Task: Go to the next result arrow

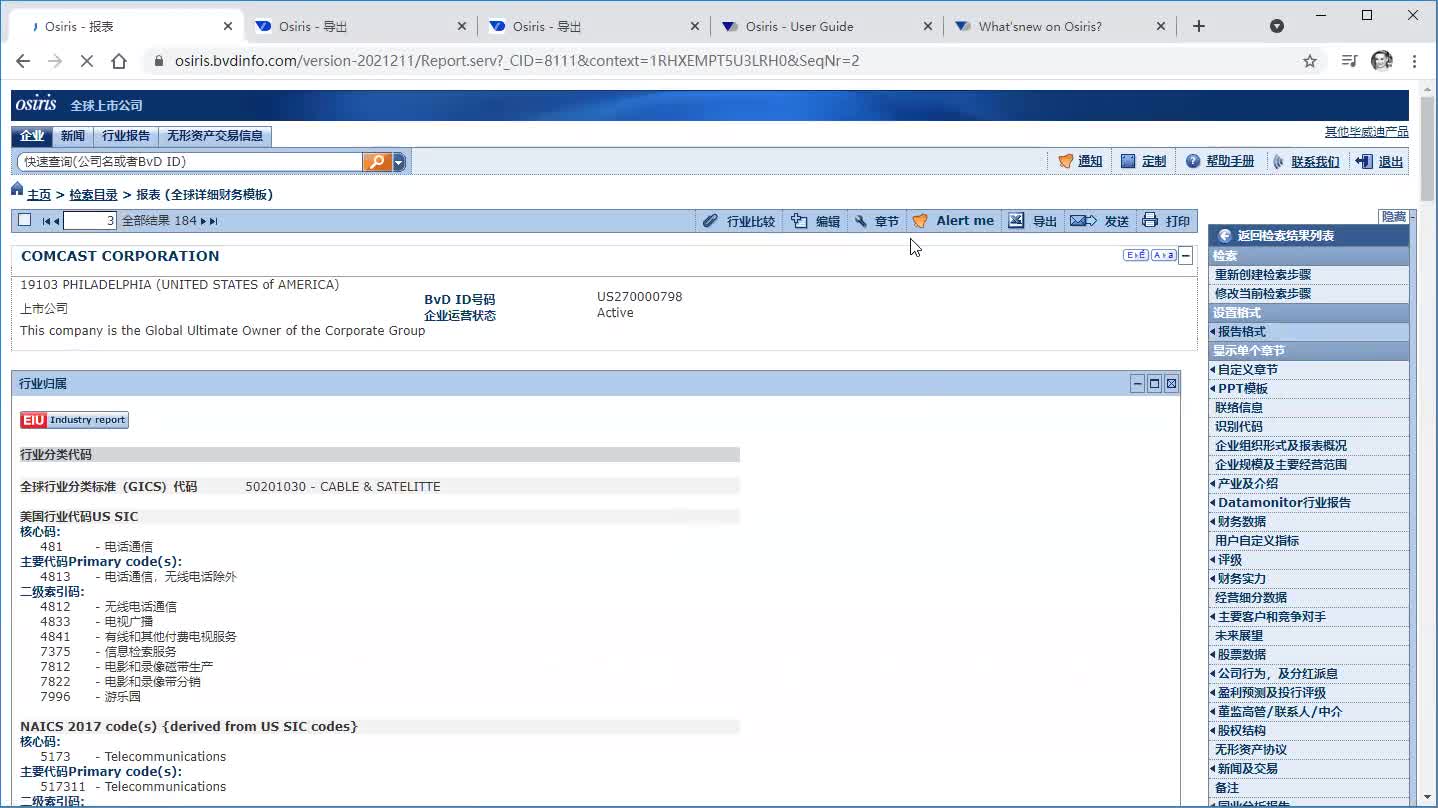Action: [204, 221]
